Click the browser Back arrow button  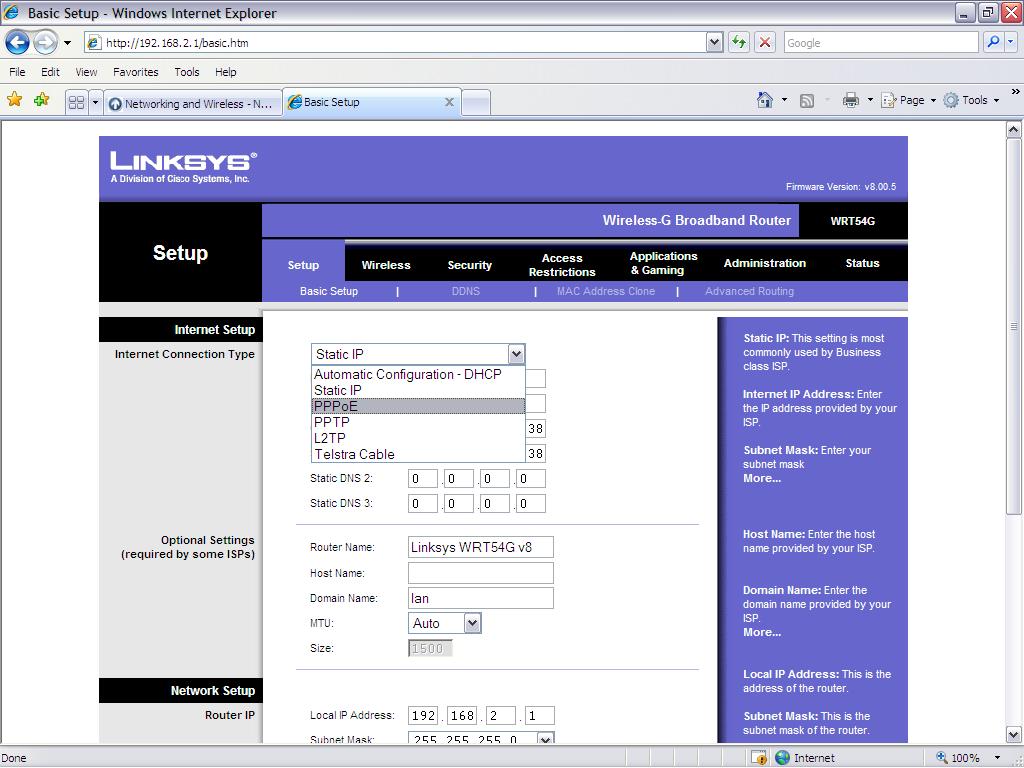pyautogui.click(x=18, y=43)
